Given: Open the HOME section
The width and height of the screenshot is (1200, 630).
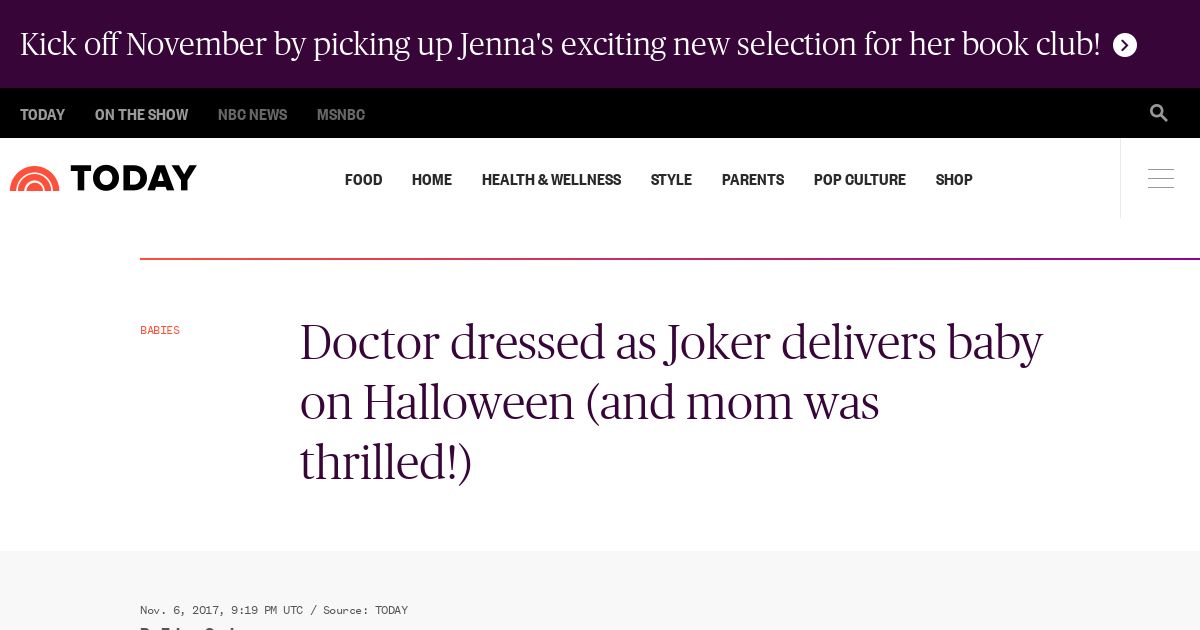Looking at the screenshot, I should [432, 180].
